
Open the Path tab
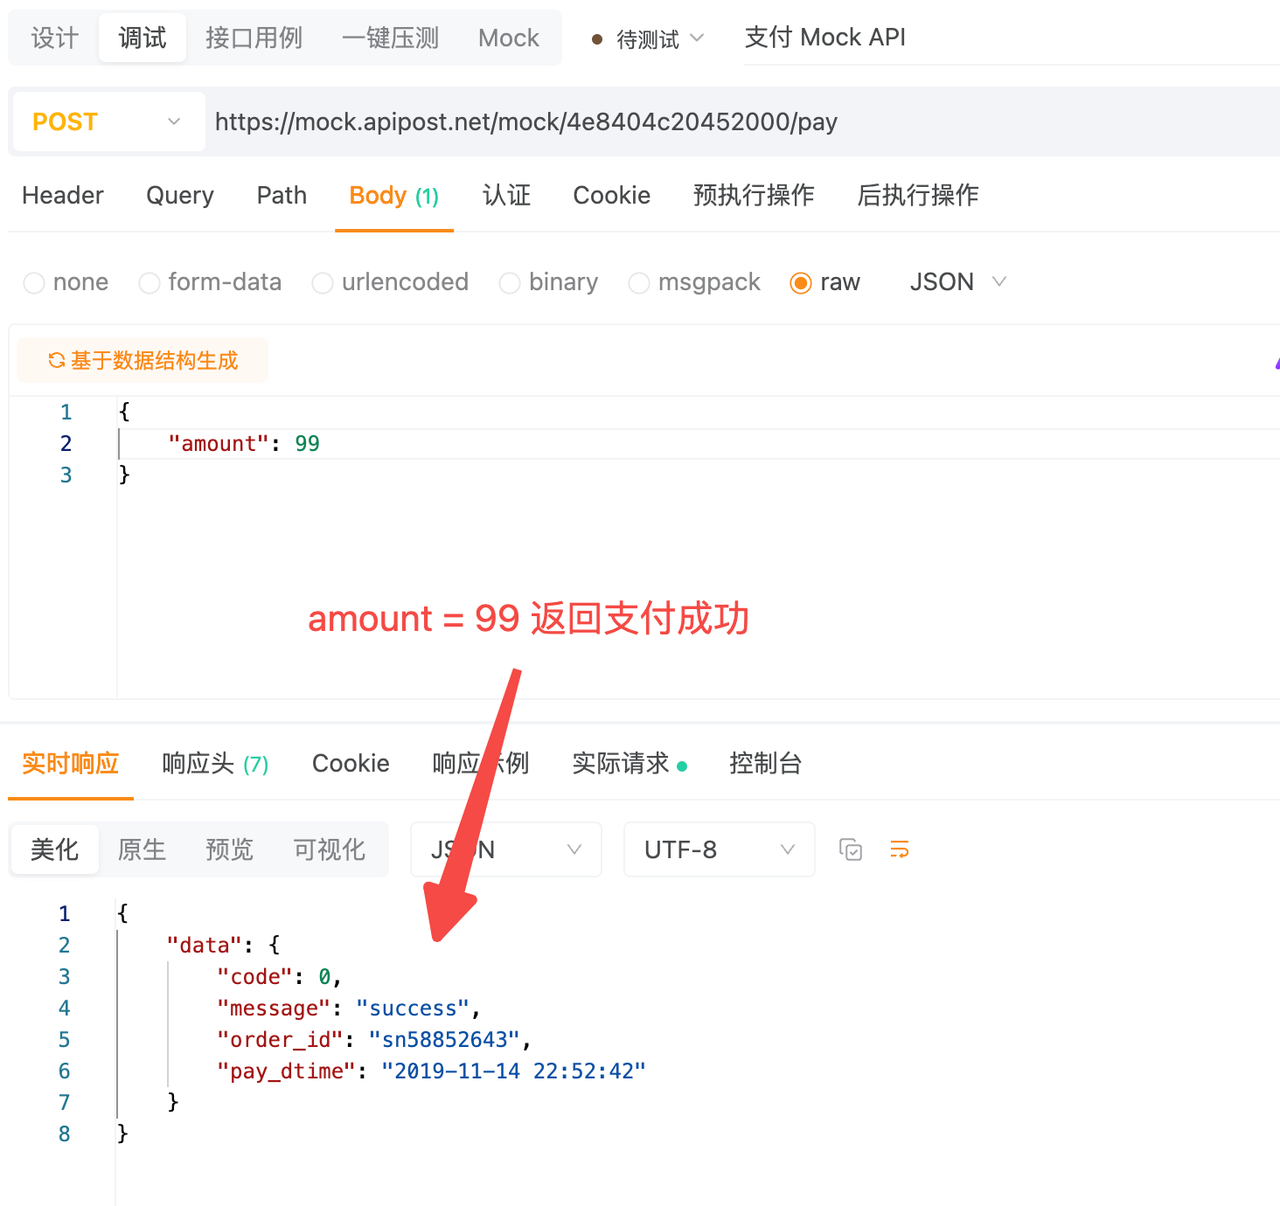tap(281, 196)
